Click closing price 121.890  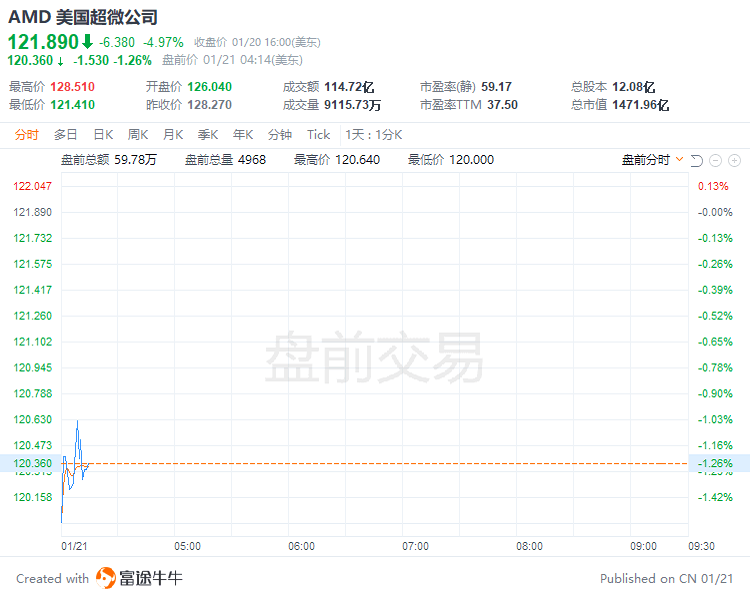tap(43, 42)
